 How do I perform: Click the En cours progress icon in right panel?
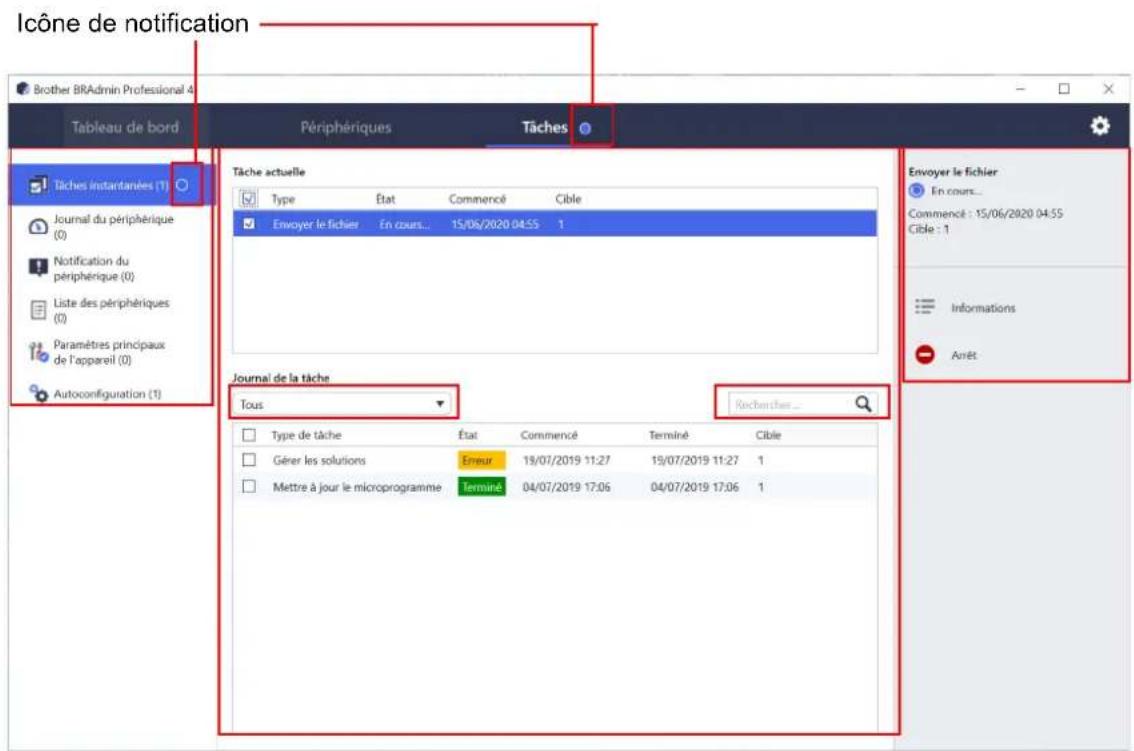pos(916,190)
